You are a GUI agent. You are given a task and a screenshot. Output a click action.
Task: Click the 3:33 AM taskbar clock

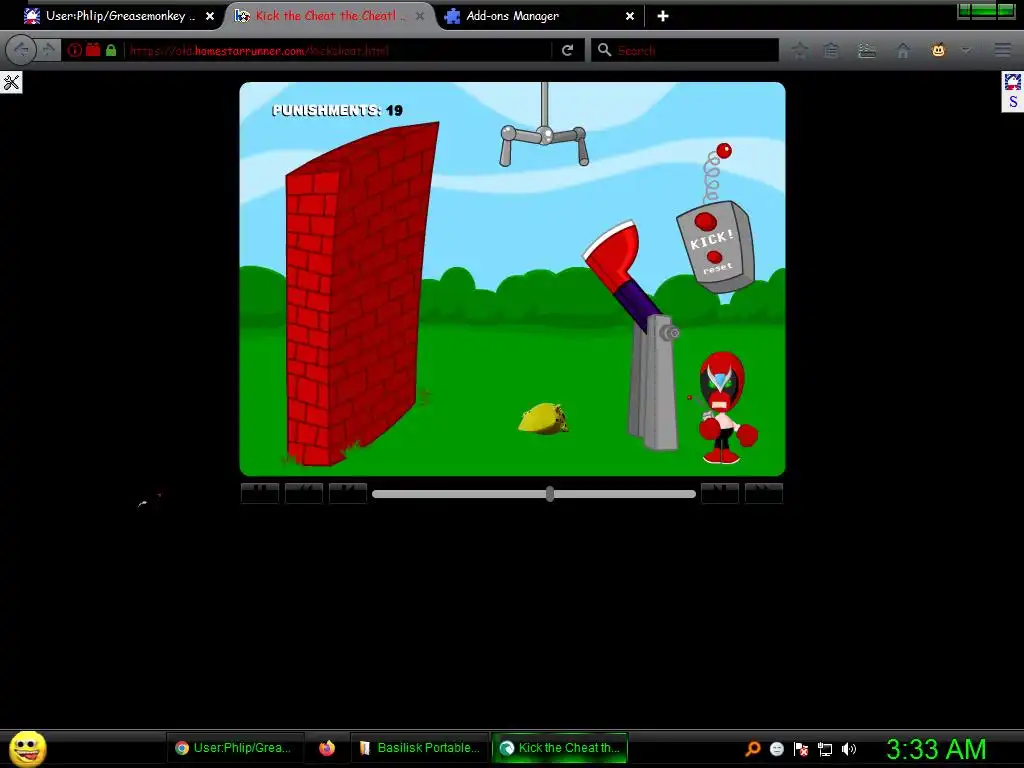point(936,749)
